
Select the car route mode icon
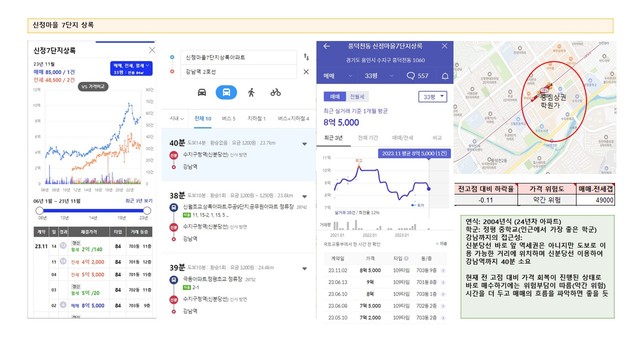[x=202, y=92]
